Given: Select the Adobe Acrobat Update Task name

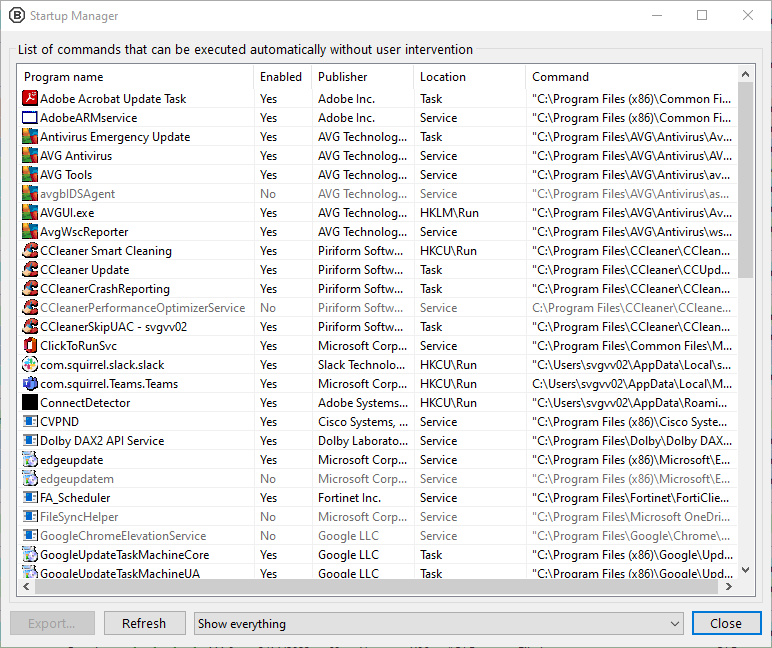Looking at the screenshot, I should (113, 99).
